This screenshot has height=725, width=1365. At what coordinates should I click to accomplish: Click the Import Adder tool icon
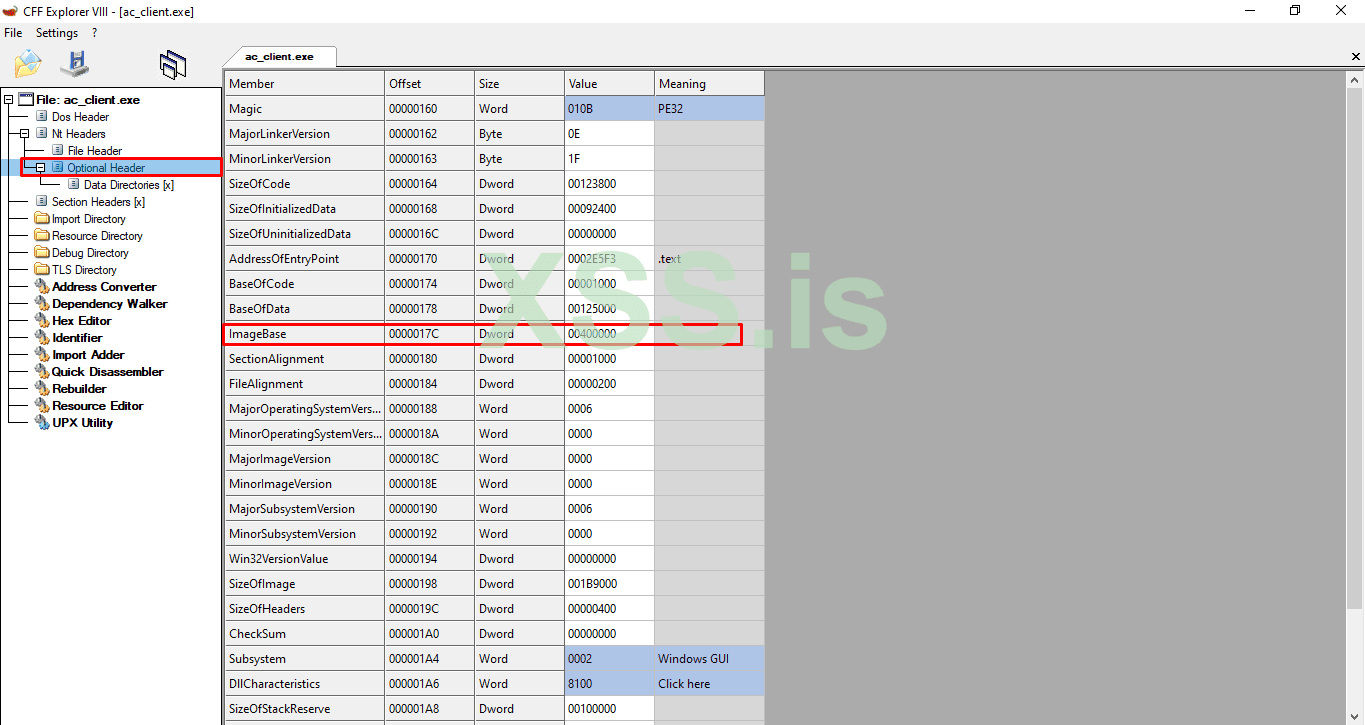point(42,355)
